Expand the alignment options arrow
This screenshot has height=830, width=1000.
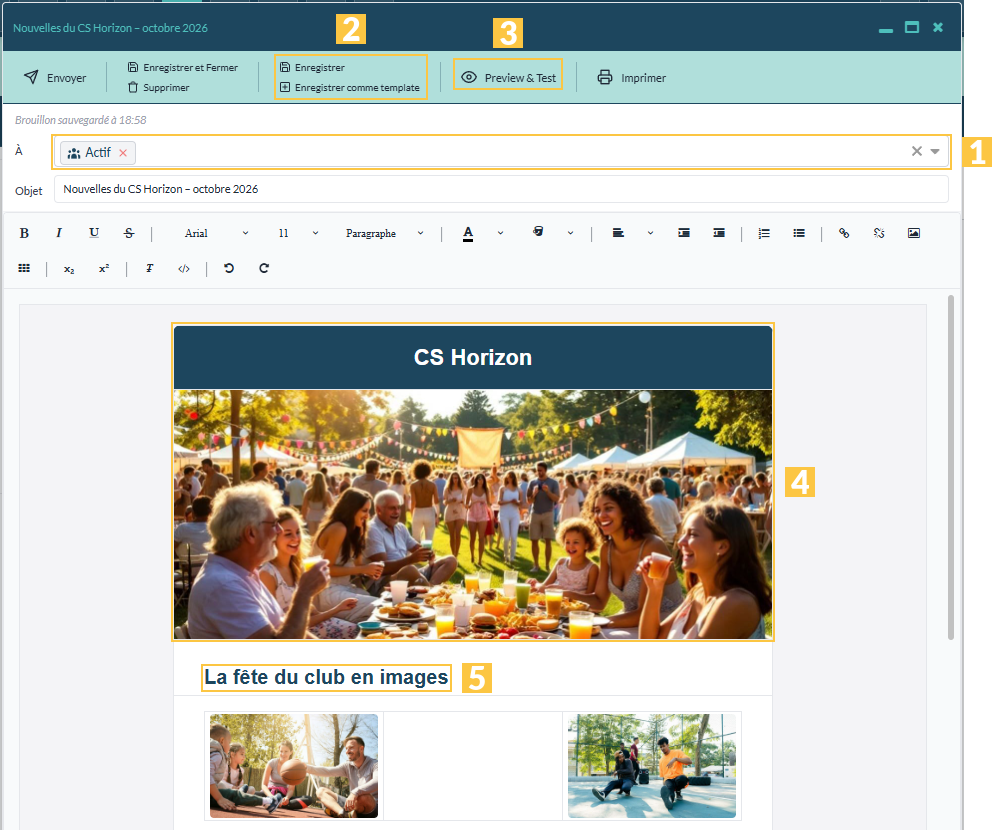pyautogui.click(x=651, y=233)
